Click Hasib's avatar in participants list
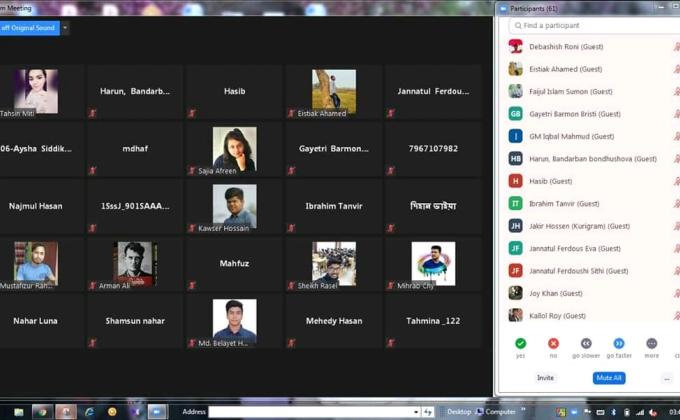The width and height of the screenshot is (680, 420). (x=515, y=181)
